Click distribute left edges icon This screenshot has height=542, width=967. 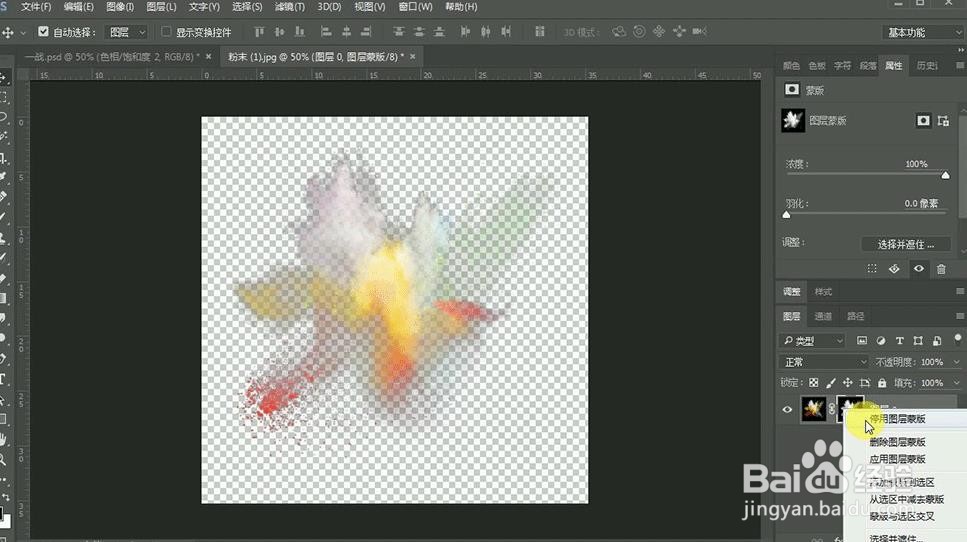(x=465, y=31)
